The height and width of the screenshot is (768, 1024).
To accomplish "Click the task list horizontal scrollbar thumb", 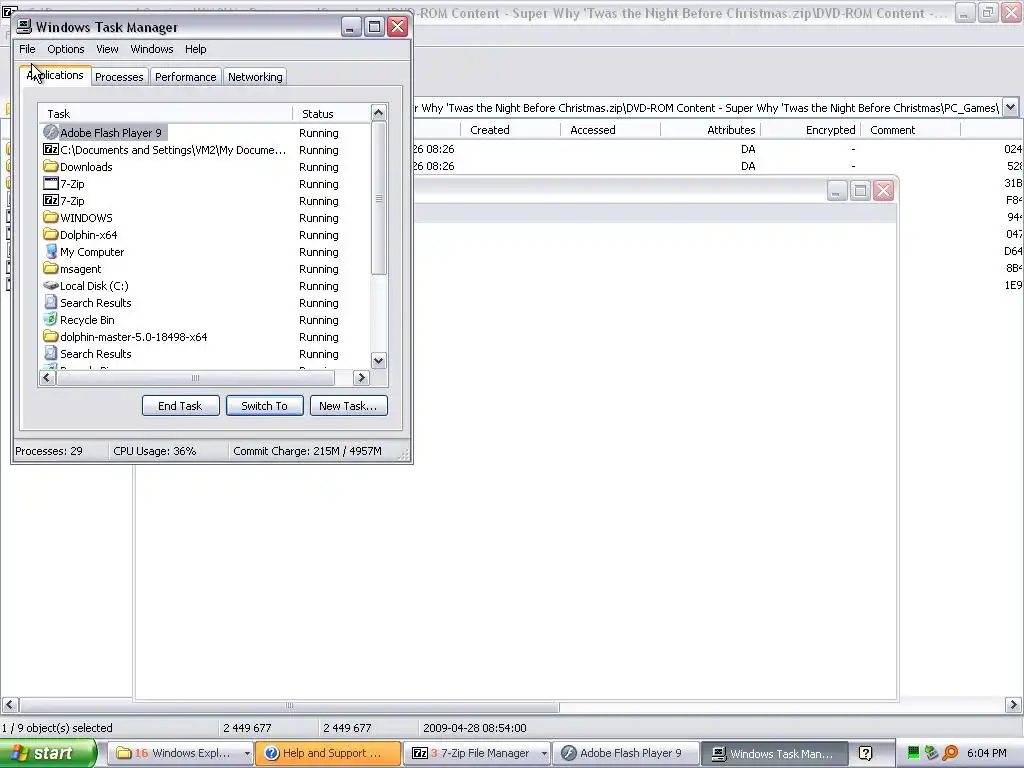I will click(x=195, y=377).
